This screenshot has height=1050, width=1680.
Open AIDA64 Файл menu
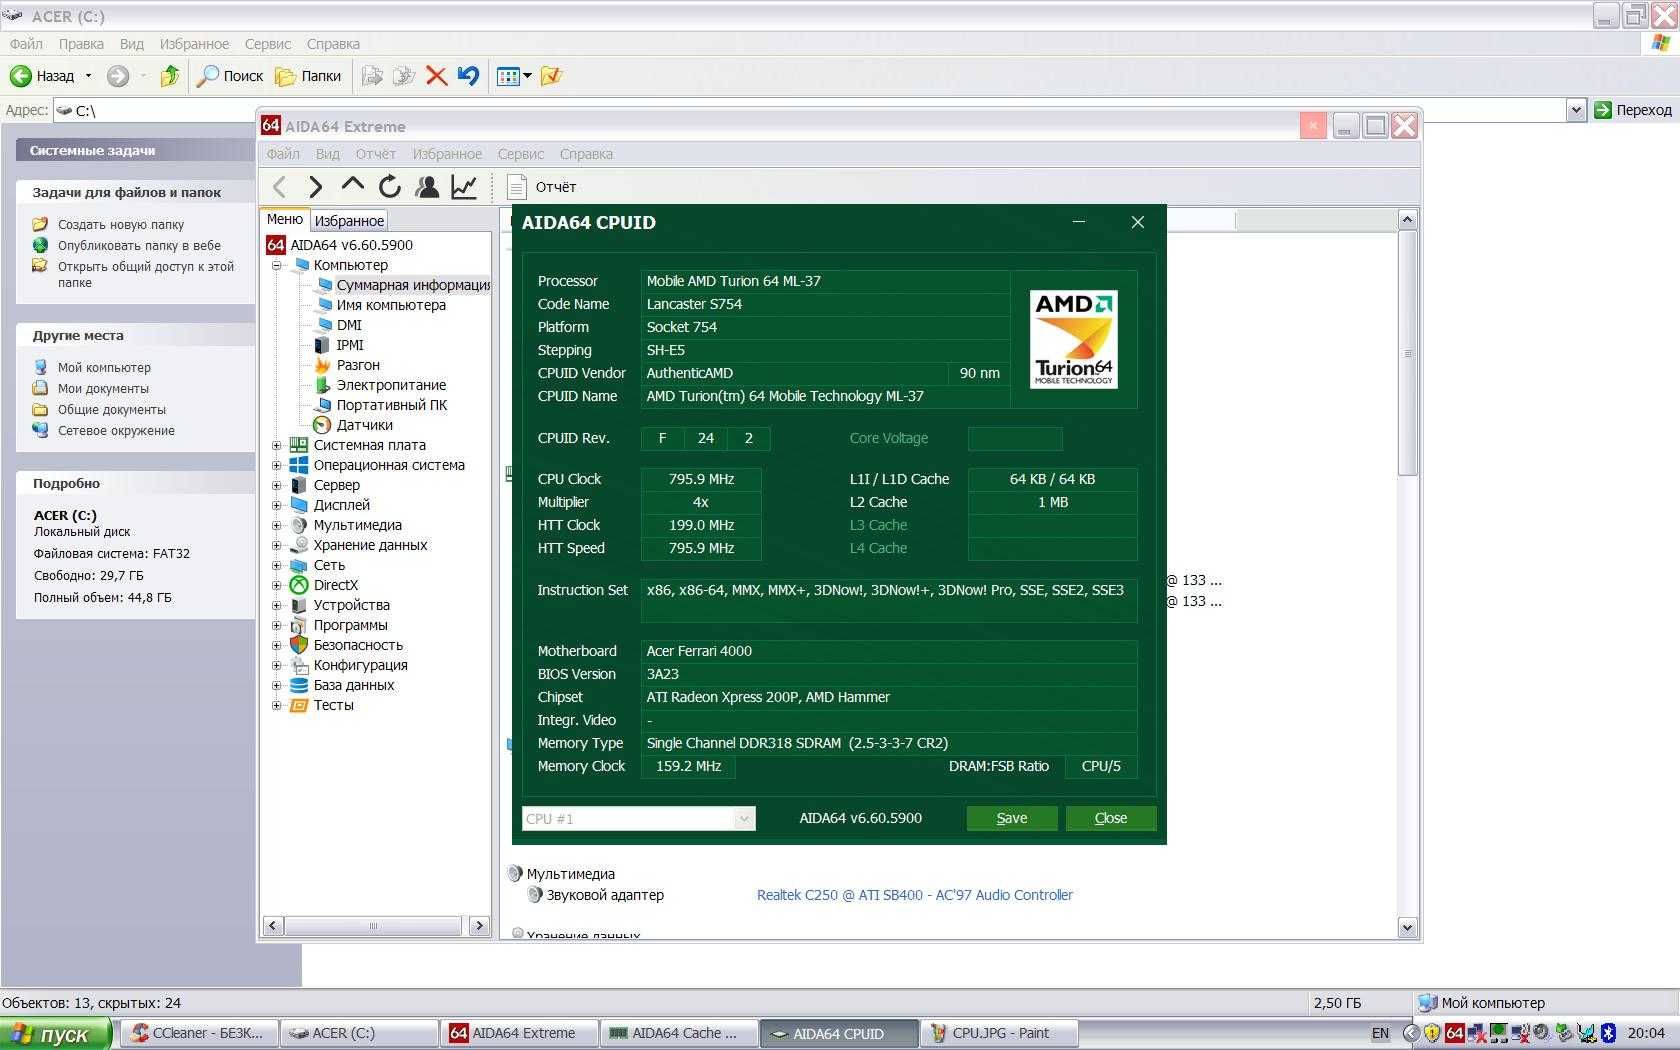(x=283, y=154)
